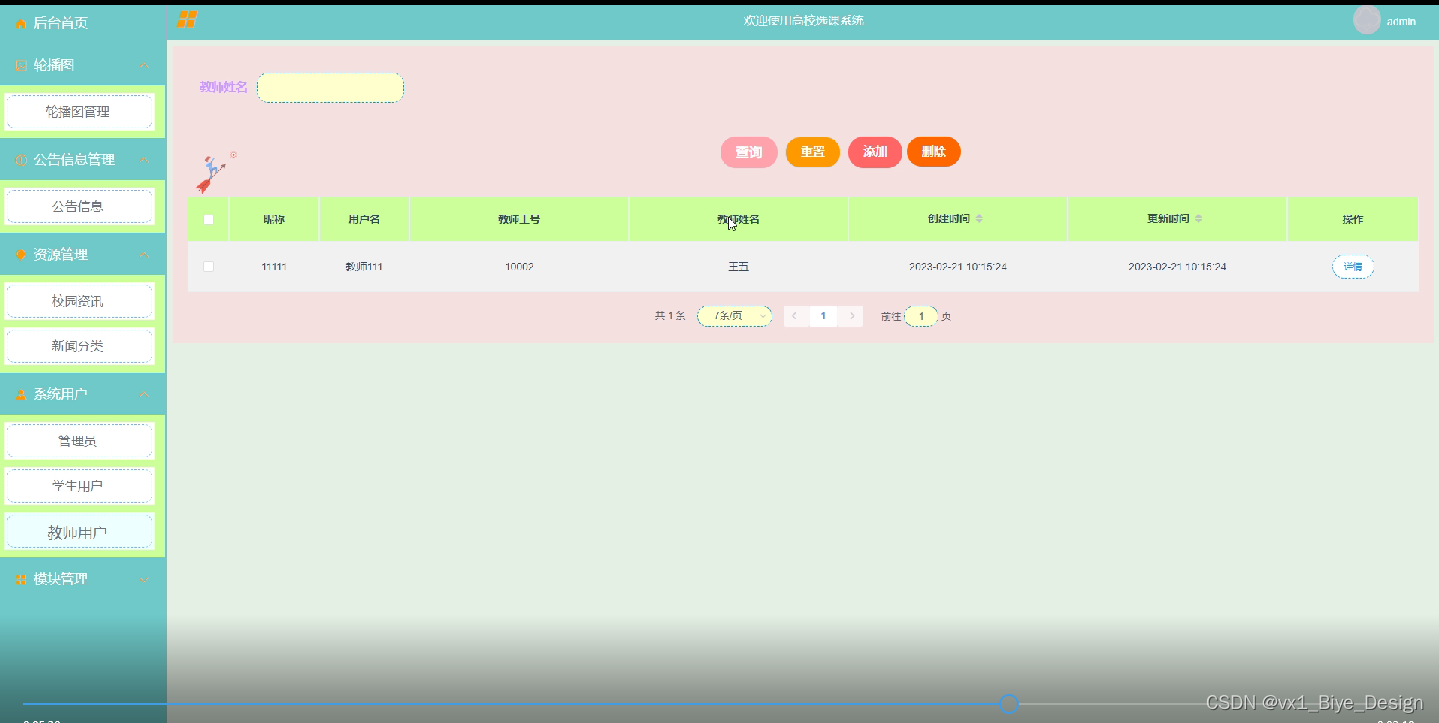Click the cell showing 10002
The height and width of the screenshot is (723, 1439).
(x=519, y=267)
